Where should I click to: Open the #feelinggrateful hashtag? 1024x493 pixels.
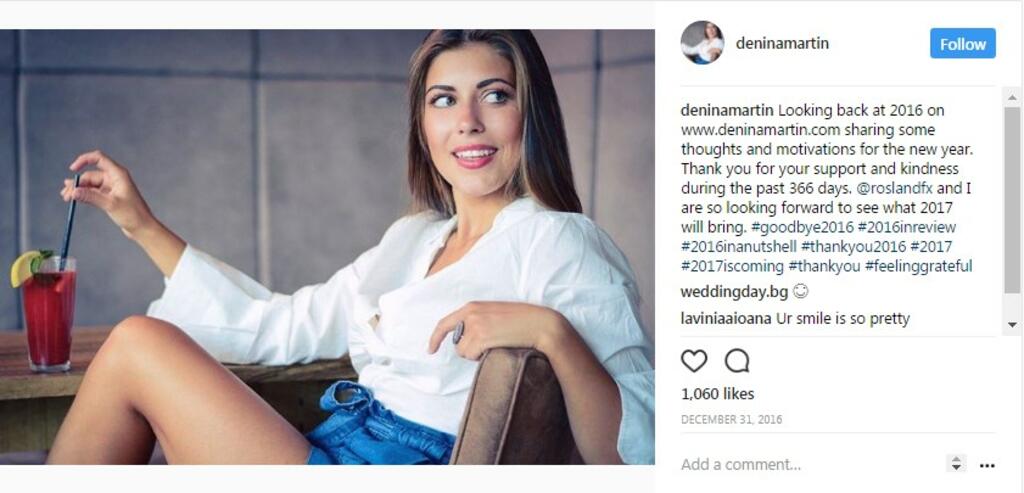point(918,266)
